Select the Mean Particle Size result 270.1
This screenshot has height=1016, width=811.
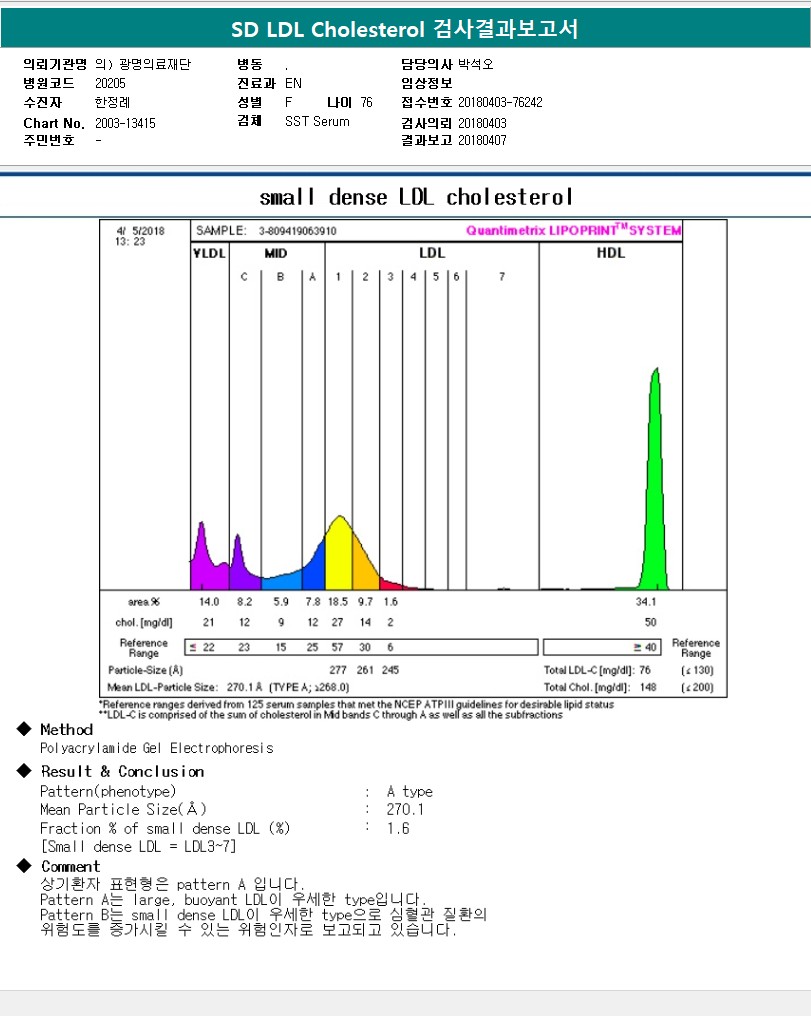click(x=405, y=810)
